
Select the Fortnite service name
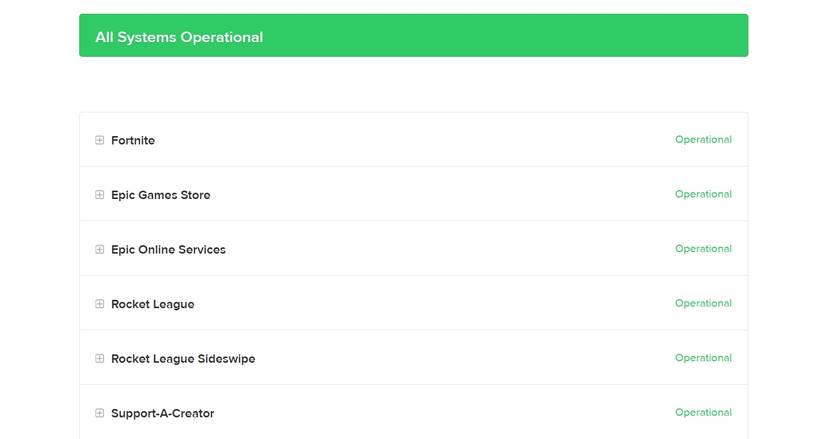point(133,141)
